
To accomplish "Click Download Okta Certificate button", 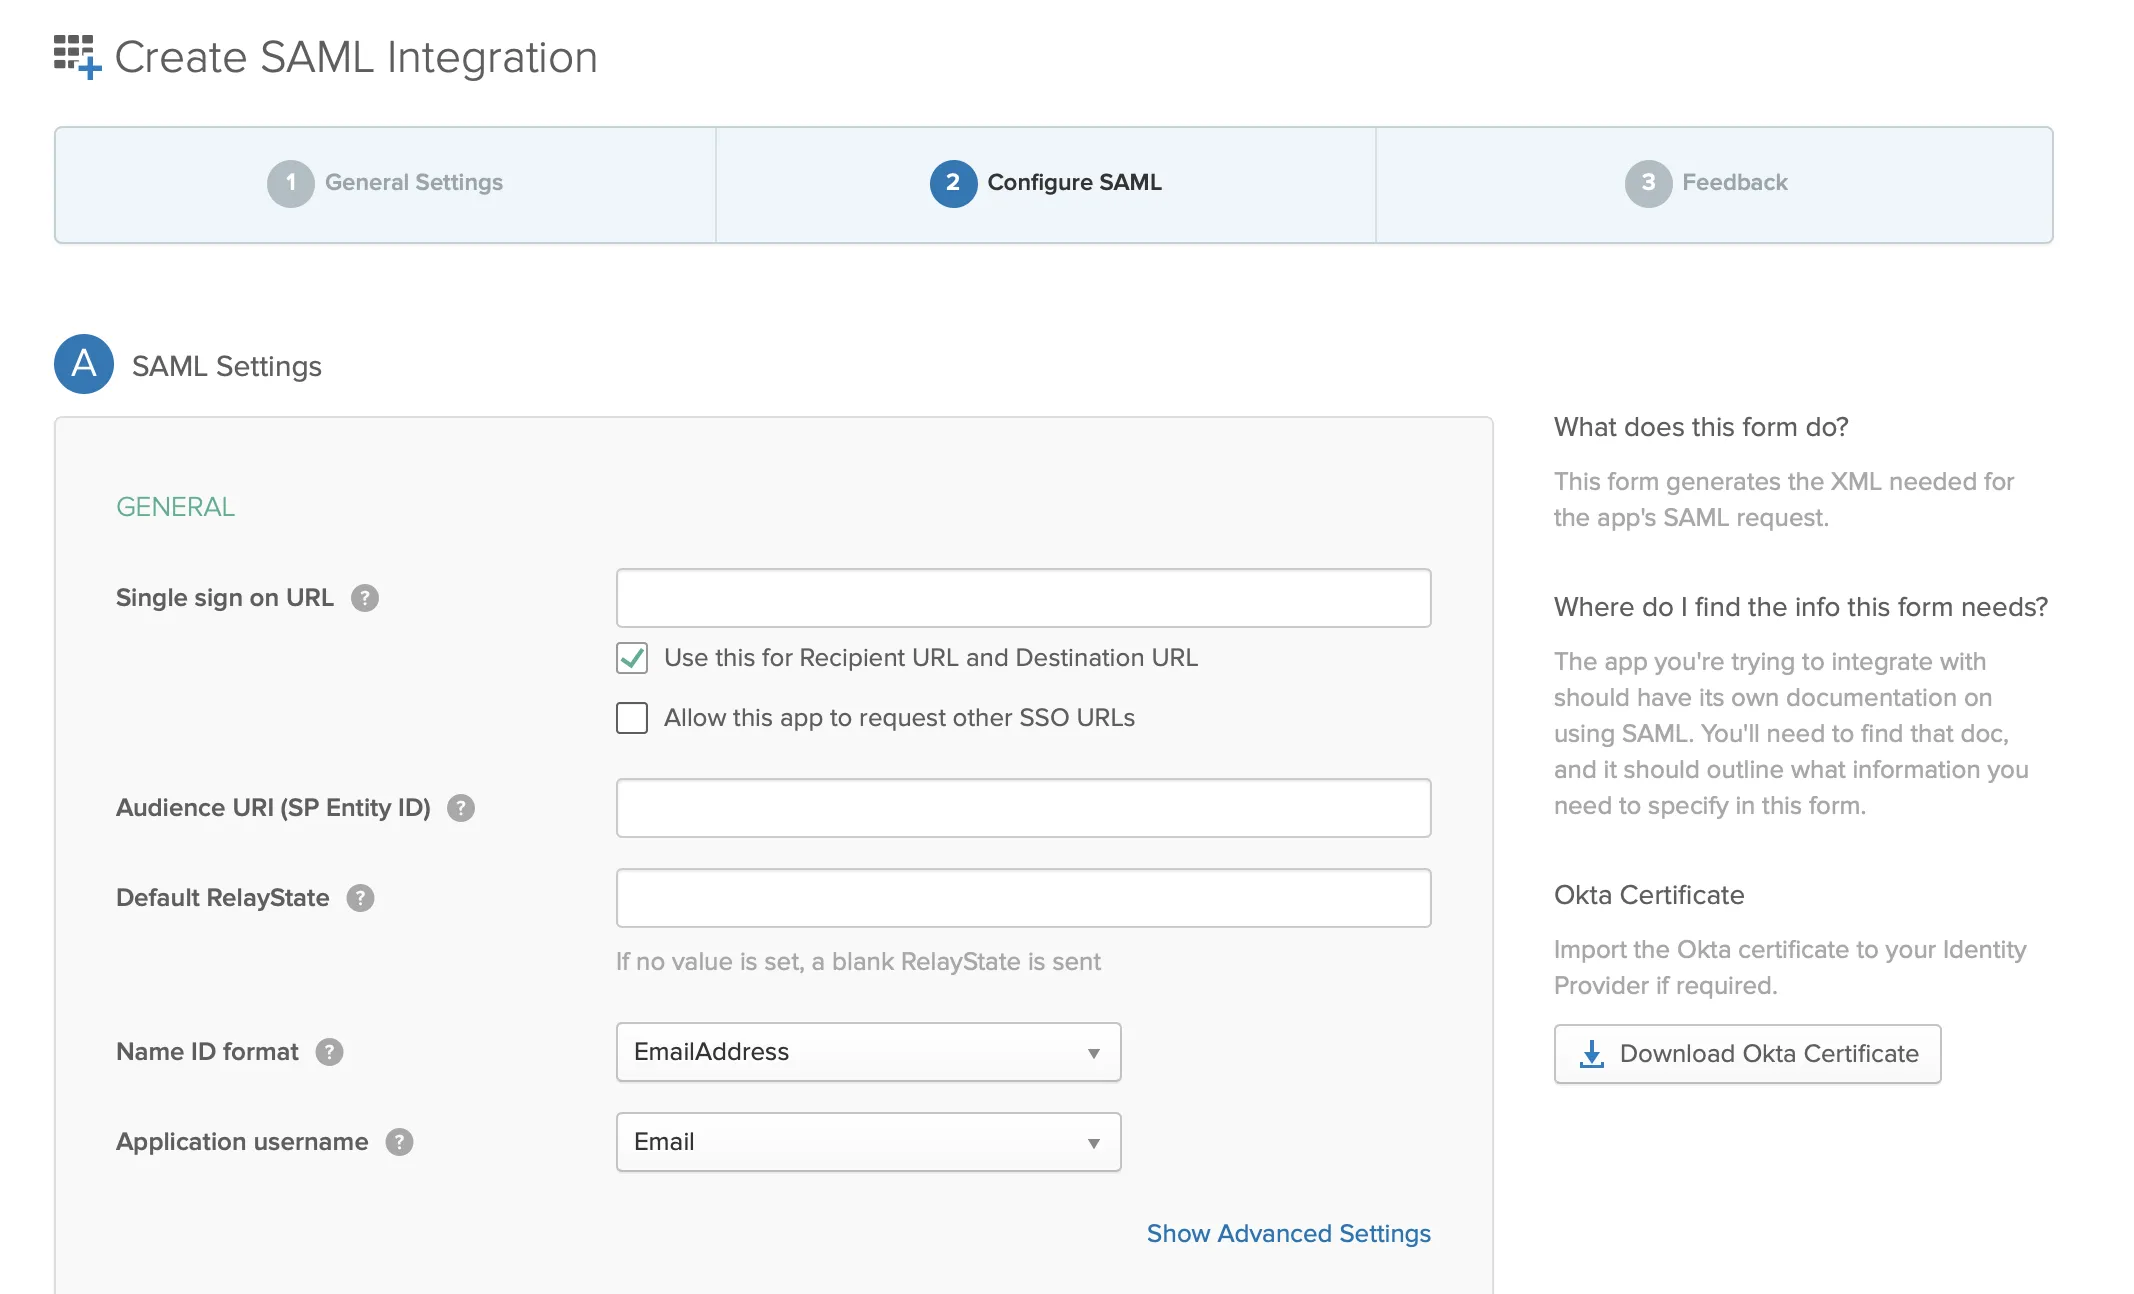I will [1747, 1054].
